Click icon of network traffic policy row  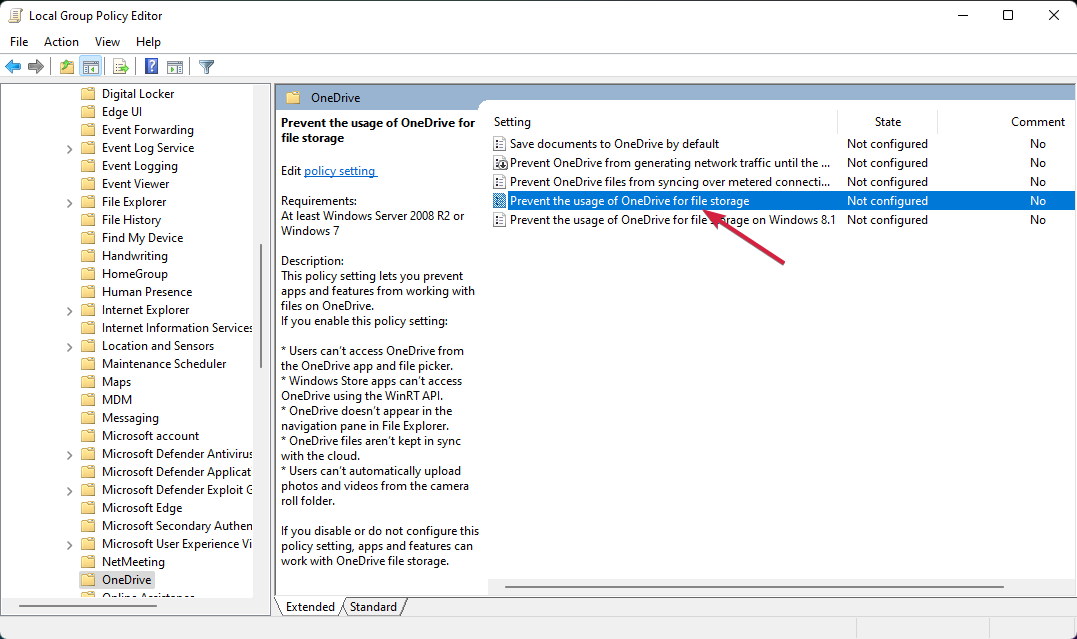500,163
